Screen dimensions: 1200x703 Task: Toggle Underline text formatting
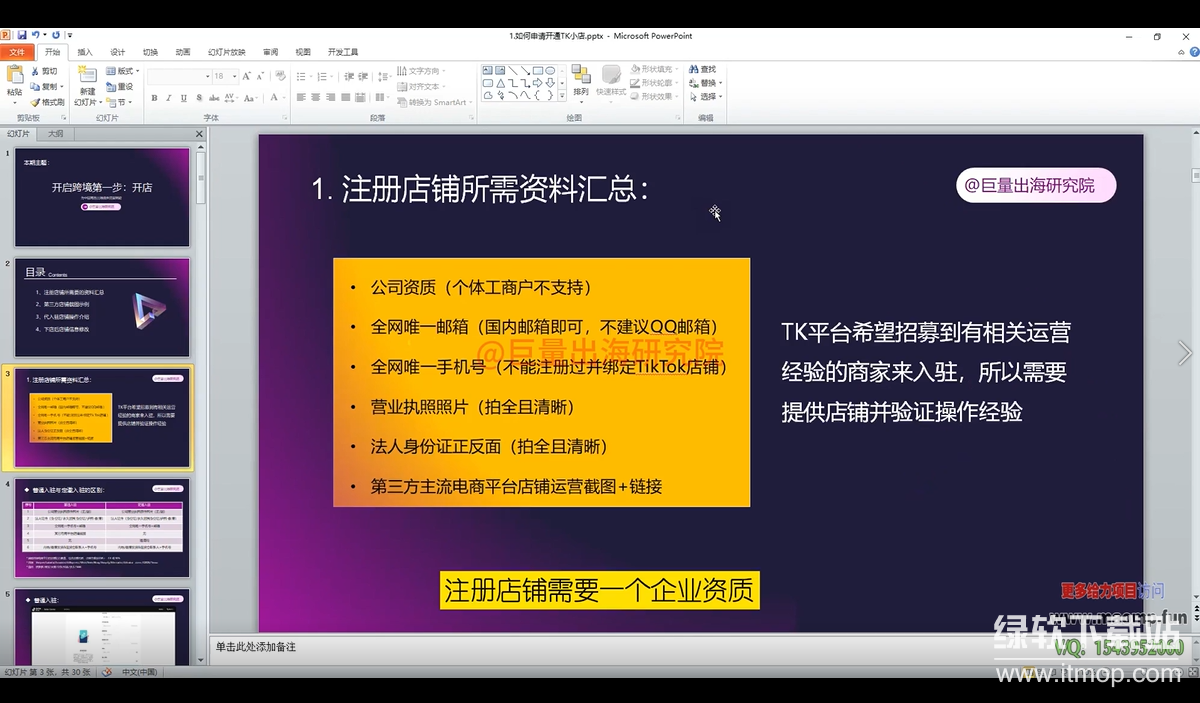tap(184, 98)
